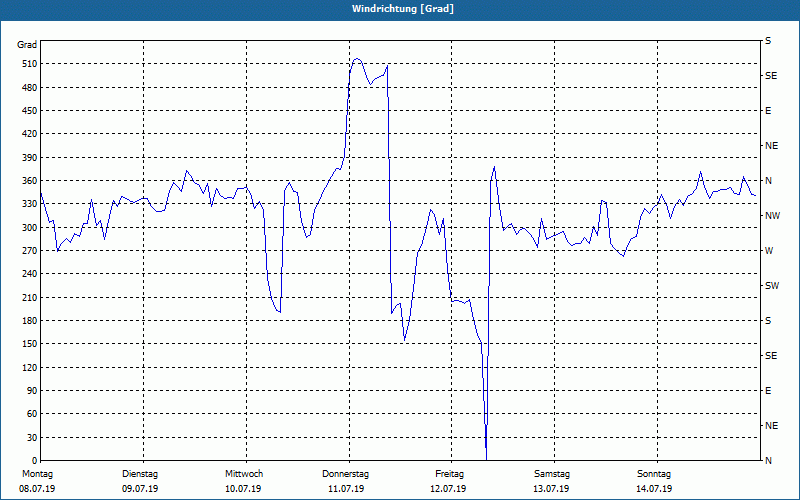Select the Donnerstag day label
Screen dimensions: 800x500
coord(345,474)
